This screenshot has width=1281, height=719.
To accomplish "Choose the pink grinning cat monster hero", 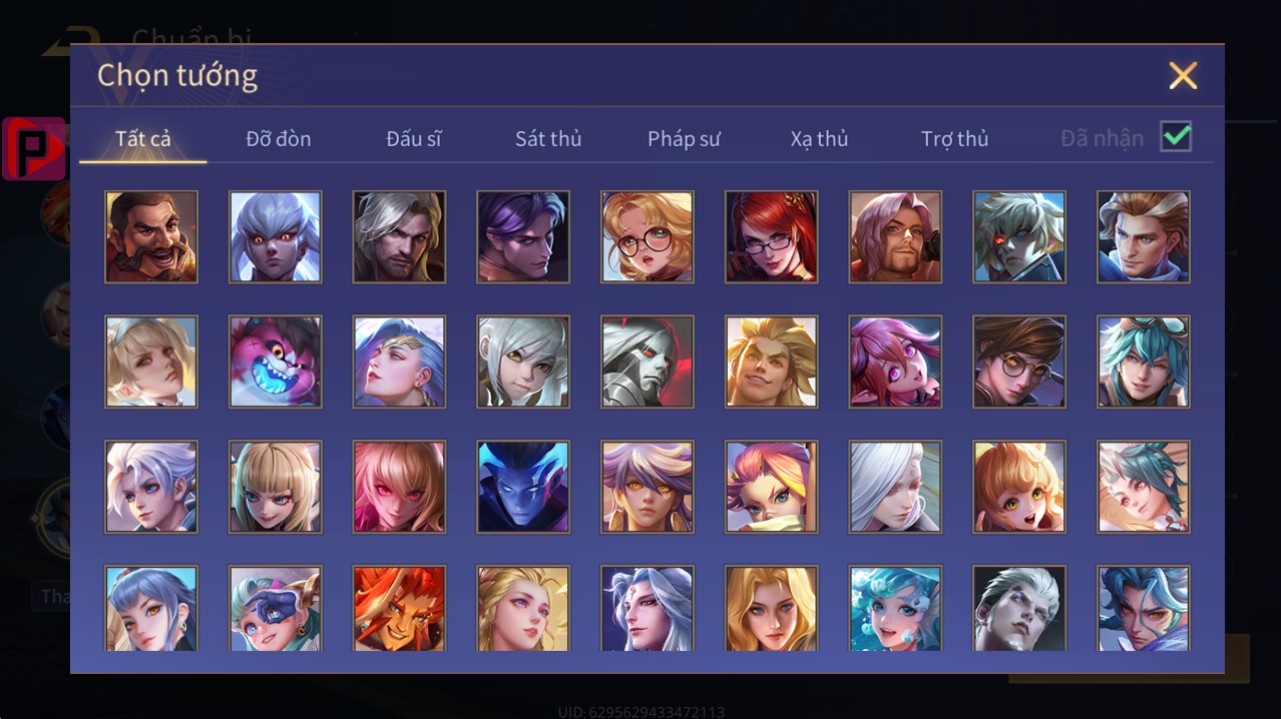I will 275,362.
